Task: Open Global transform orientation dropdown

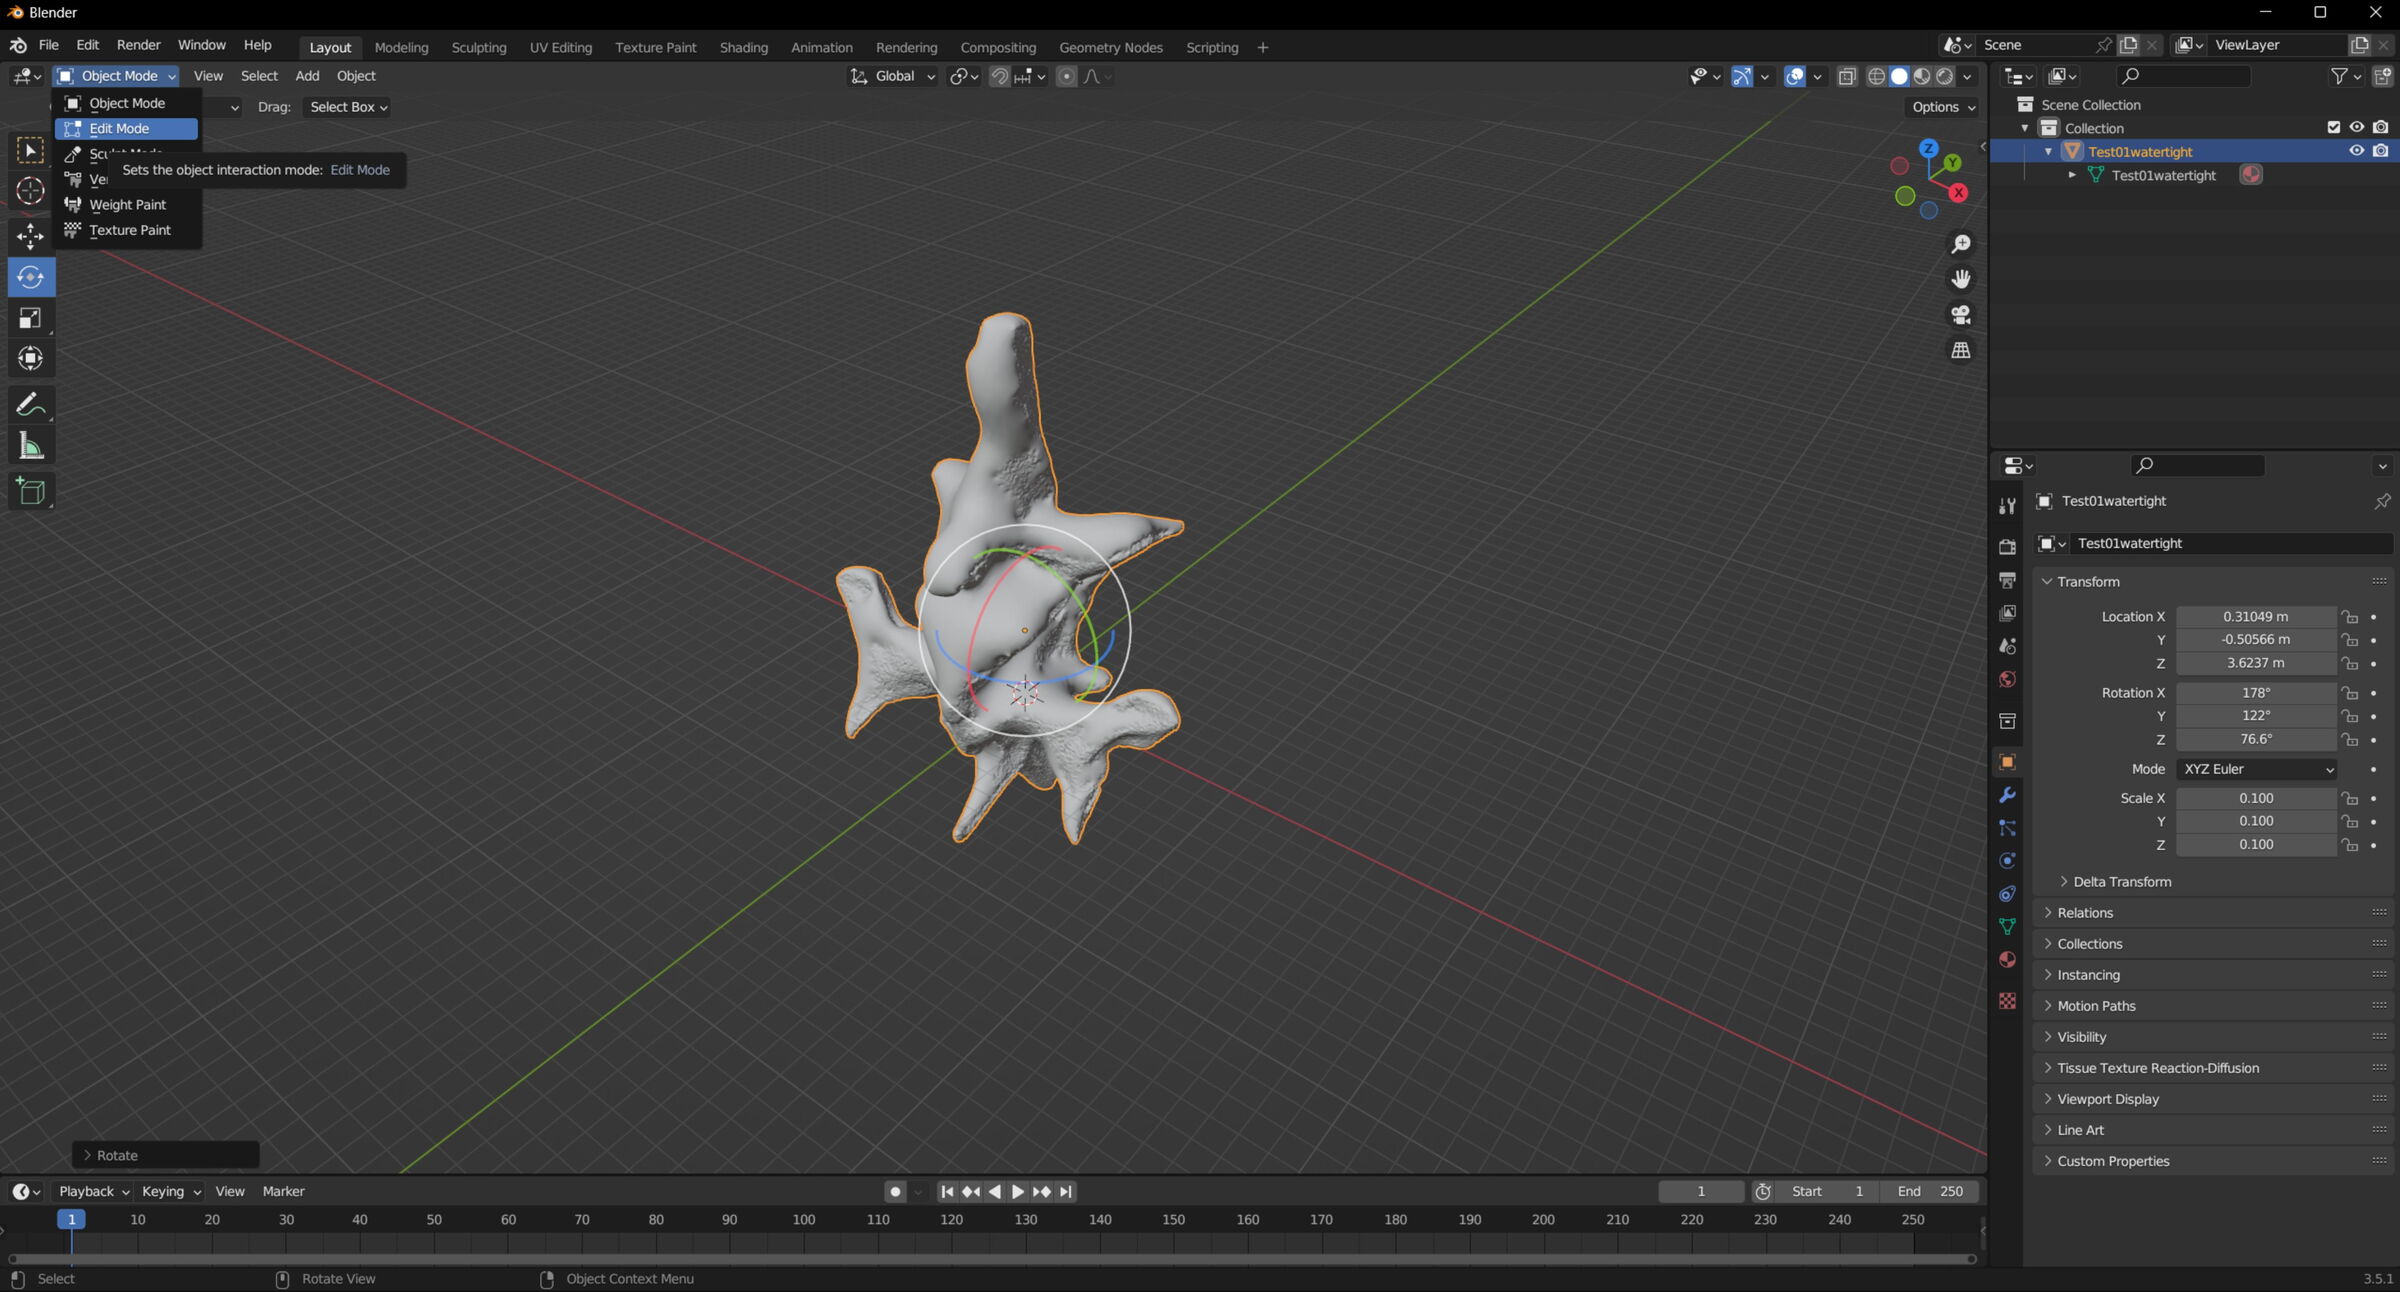Action: click(x=893, y=76)
